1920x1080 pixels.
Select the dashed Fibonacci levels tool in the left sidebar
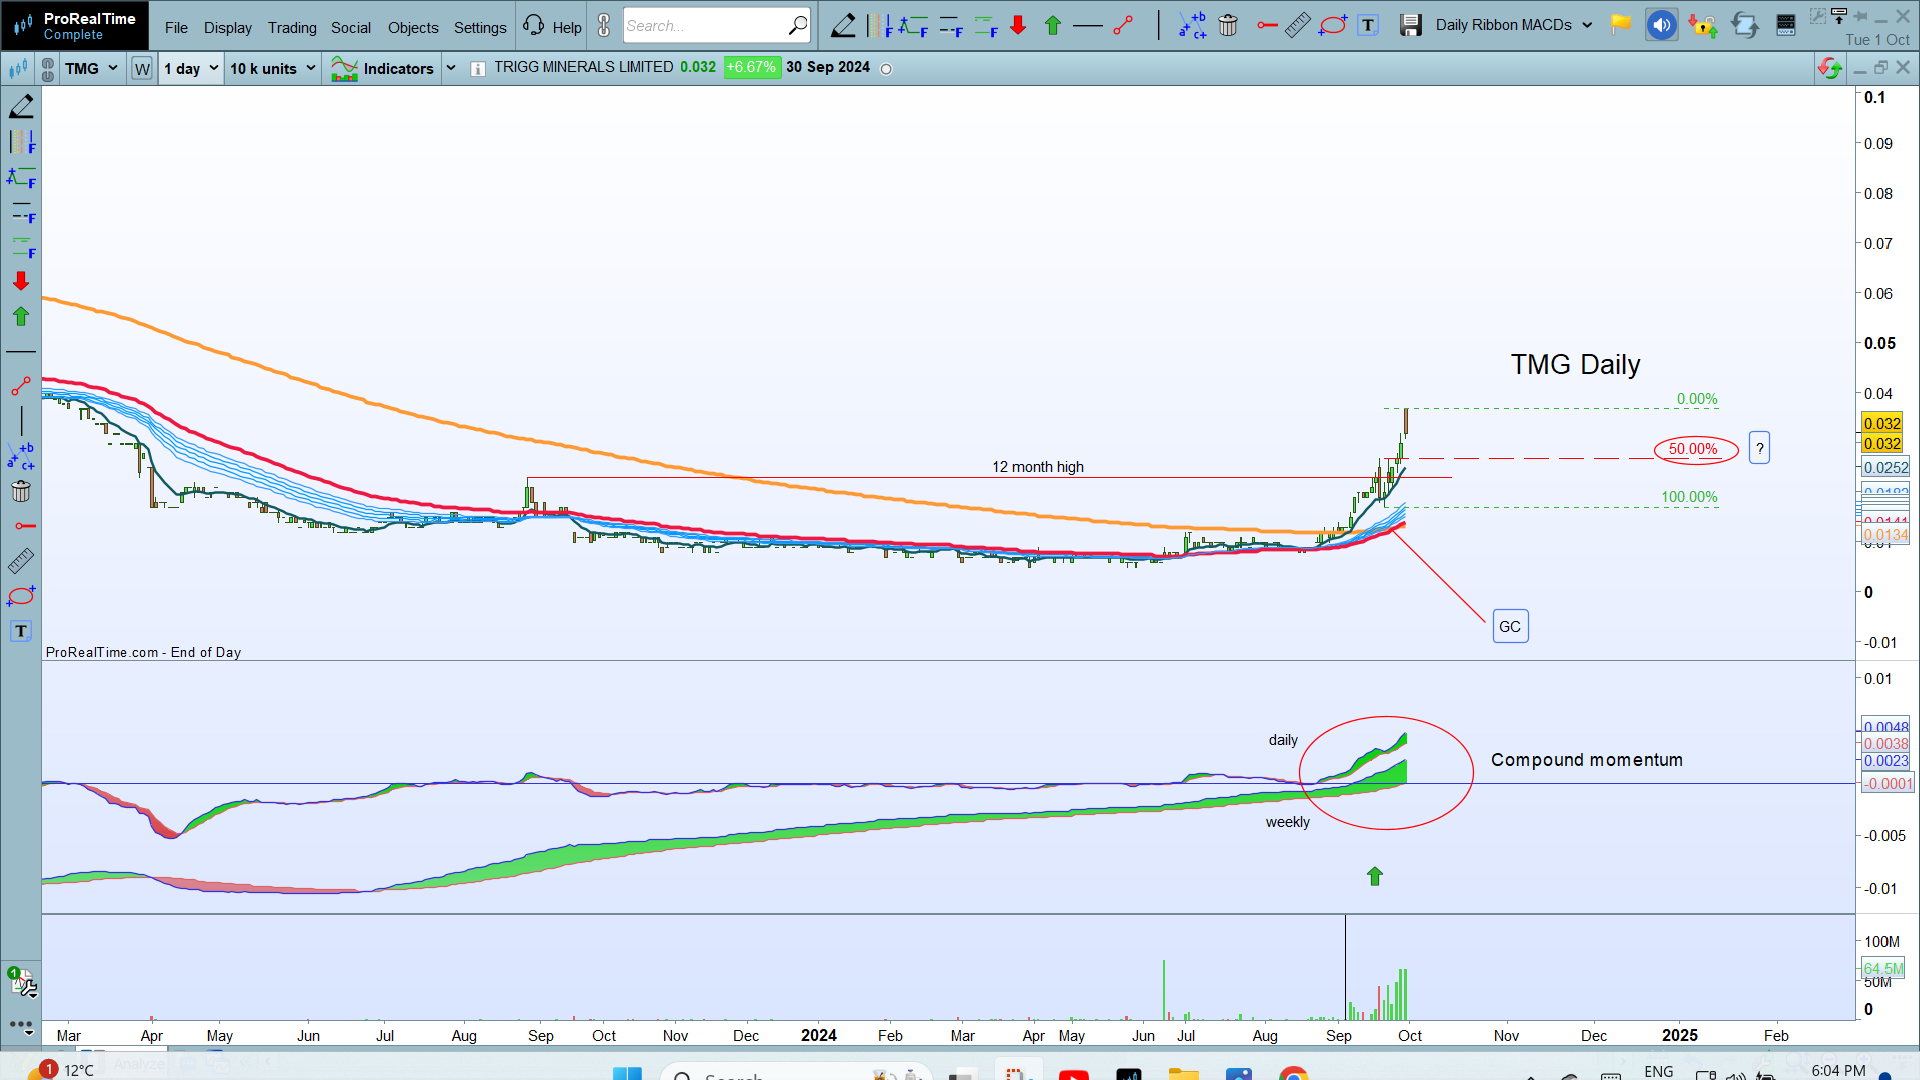pos(21,212)
